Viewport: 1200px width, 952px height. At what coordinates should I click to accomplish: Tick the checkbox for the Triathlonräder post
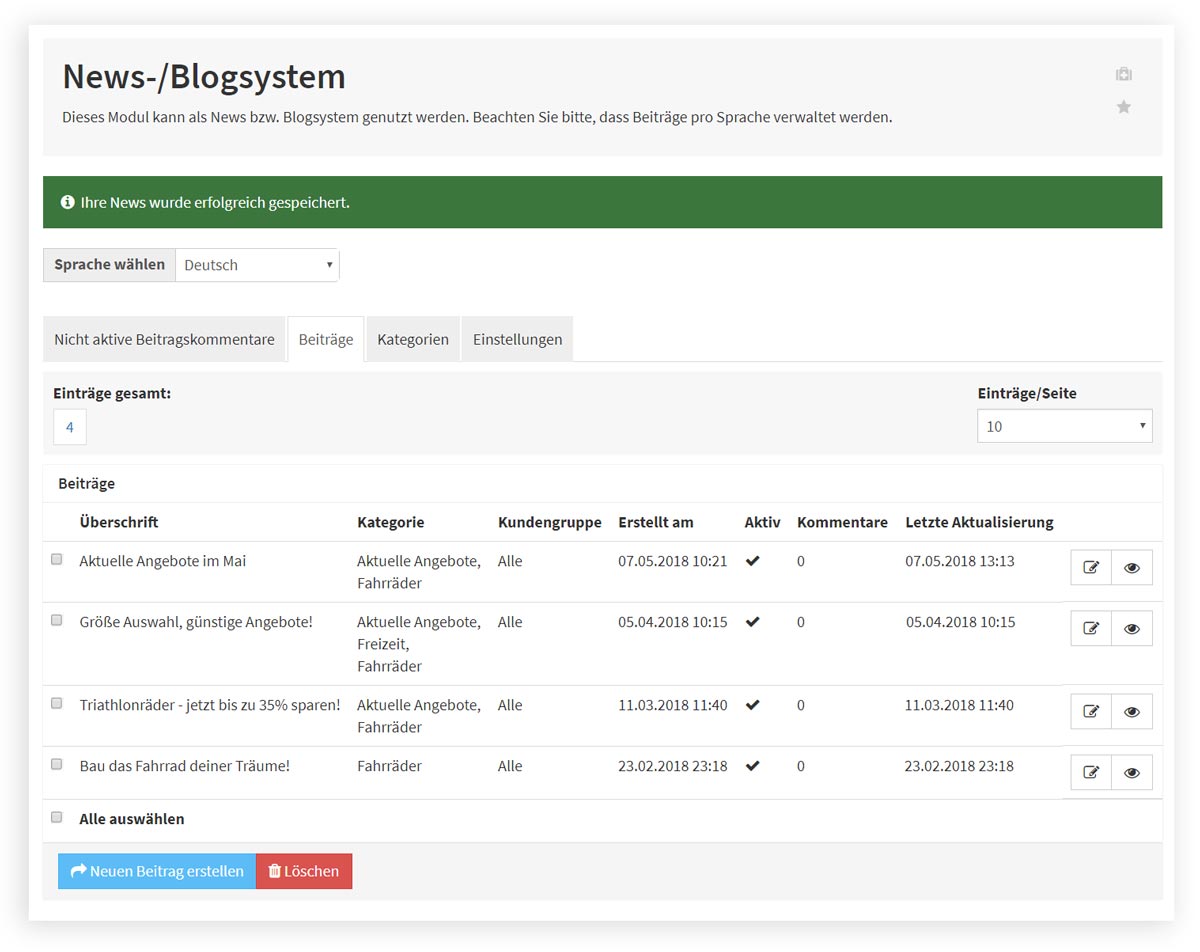coord(57,703)
